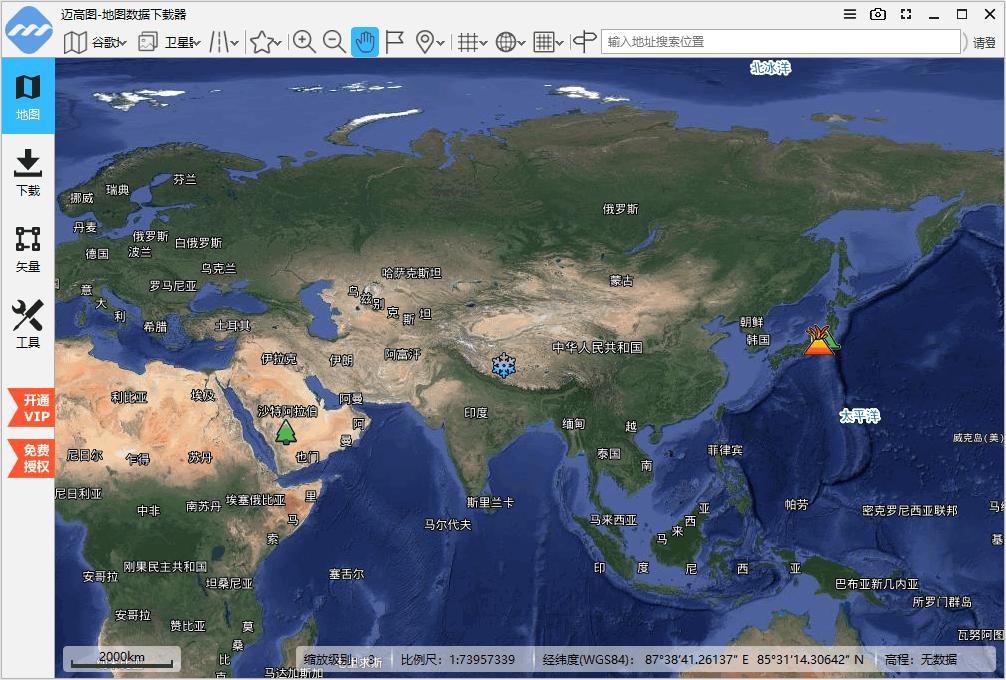Click the zoom out magnifier icon
Screen dimensions: 1006x680
point(334,42)
